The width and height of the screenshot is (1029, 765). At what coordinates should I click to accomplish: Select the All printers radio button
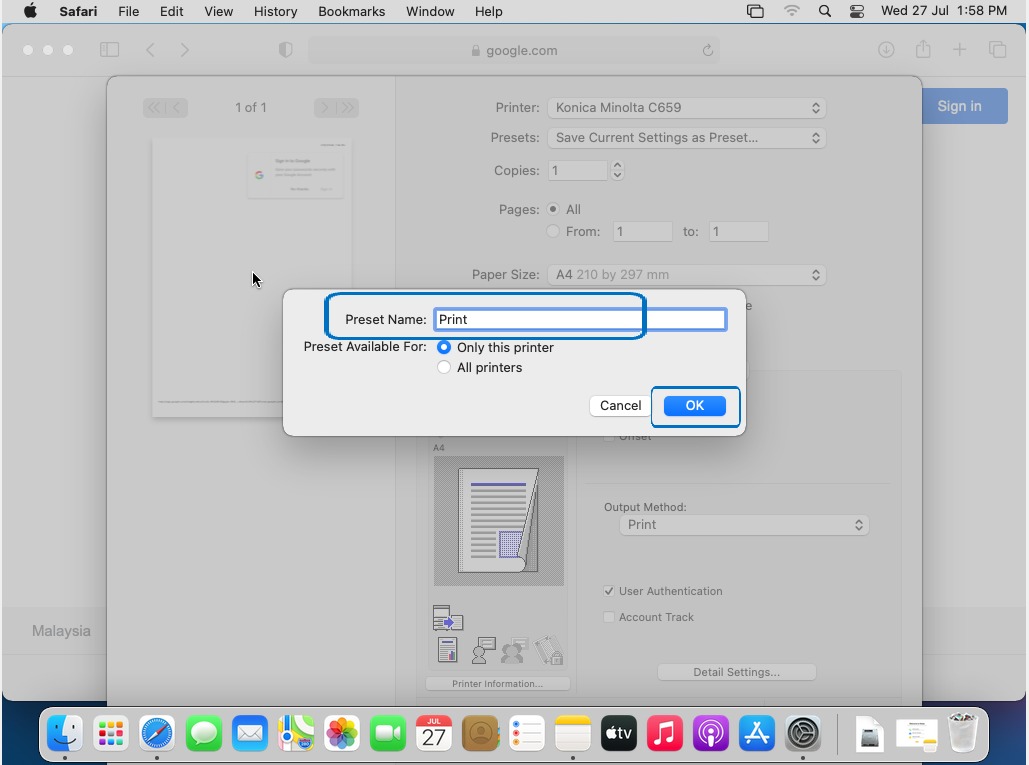tap(444, 367)
